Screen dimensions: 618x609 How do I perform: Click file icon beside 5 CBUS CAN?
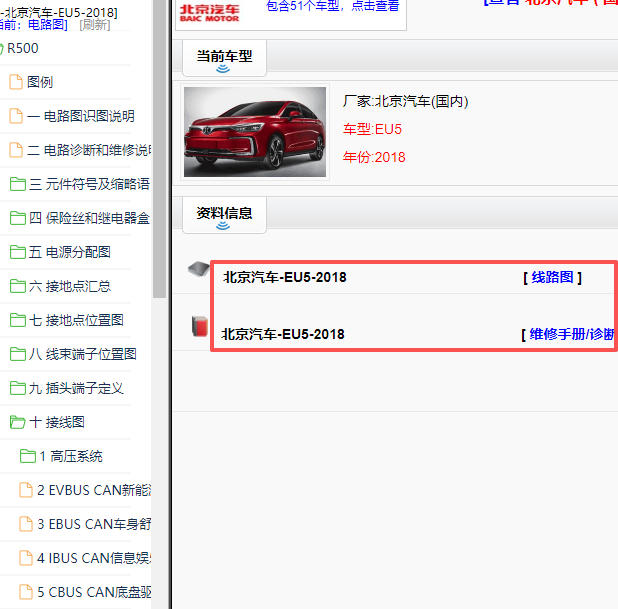tap(26, 592)
